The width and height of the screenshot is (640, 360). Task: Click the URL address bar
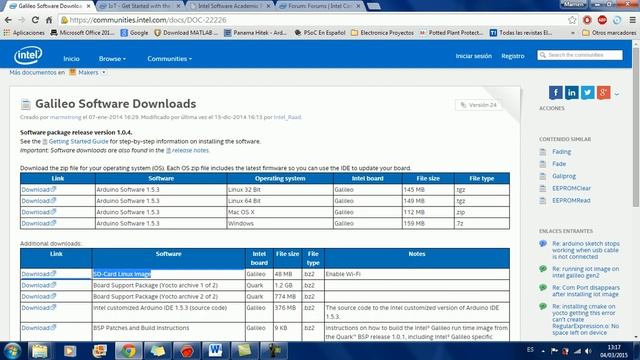(314, 20)
